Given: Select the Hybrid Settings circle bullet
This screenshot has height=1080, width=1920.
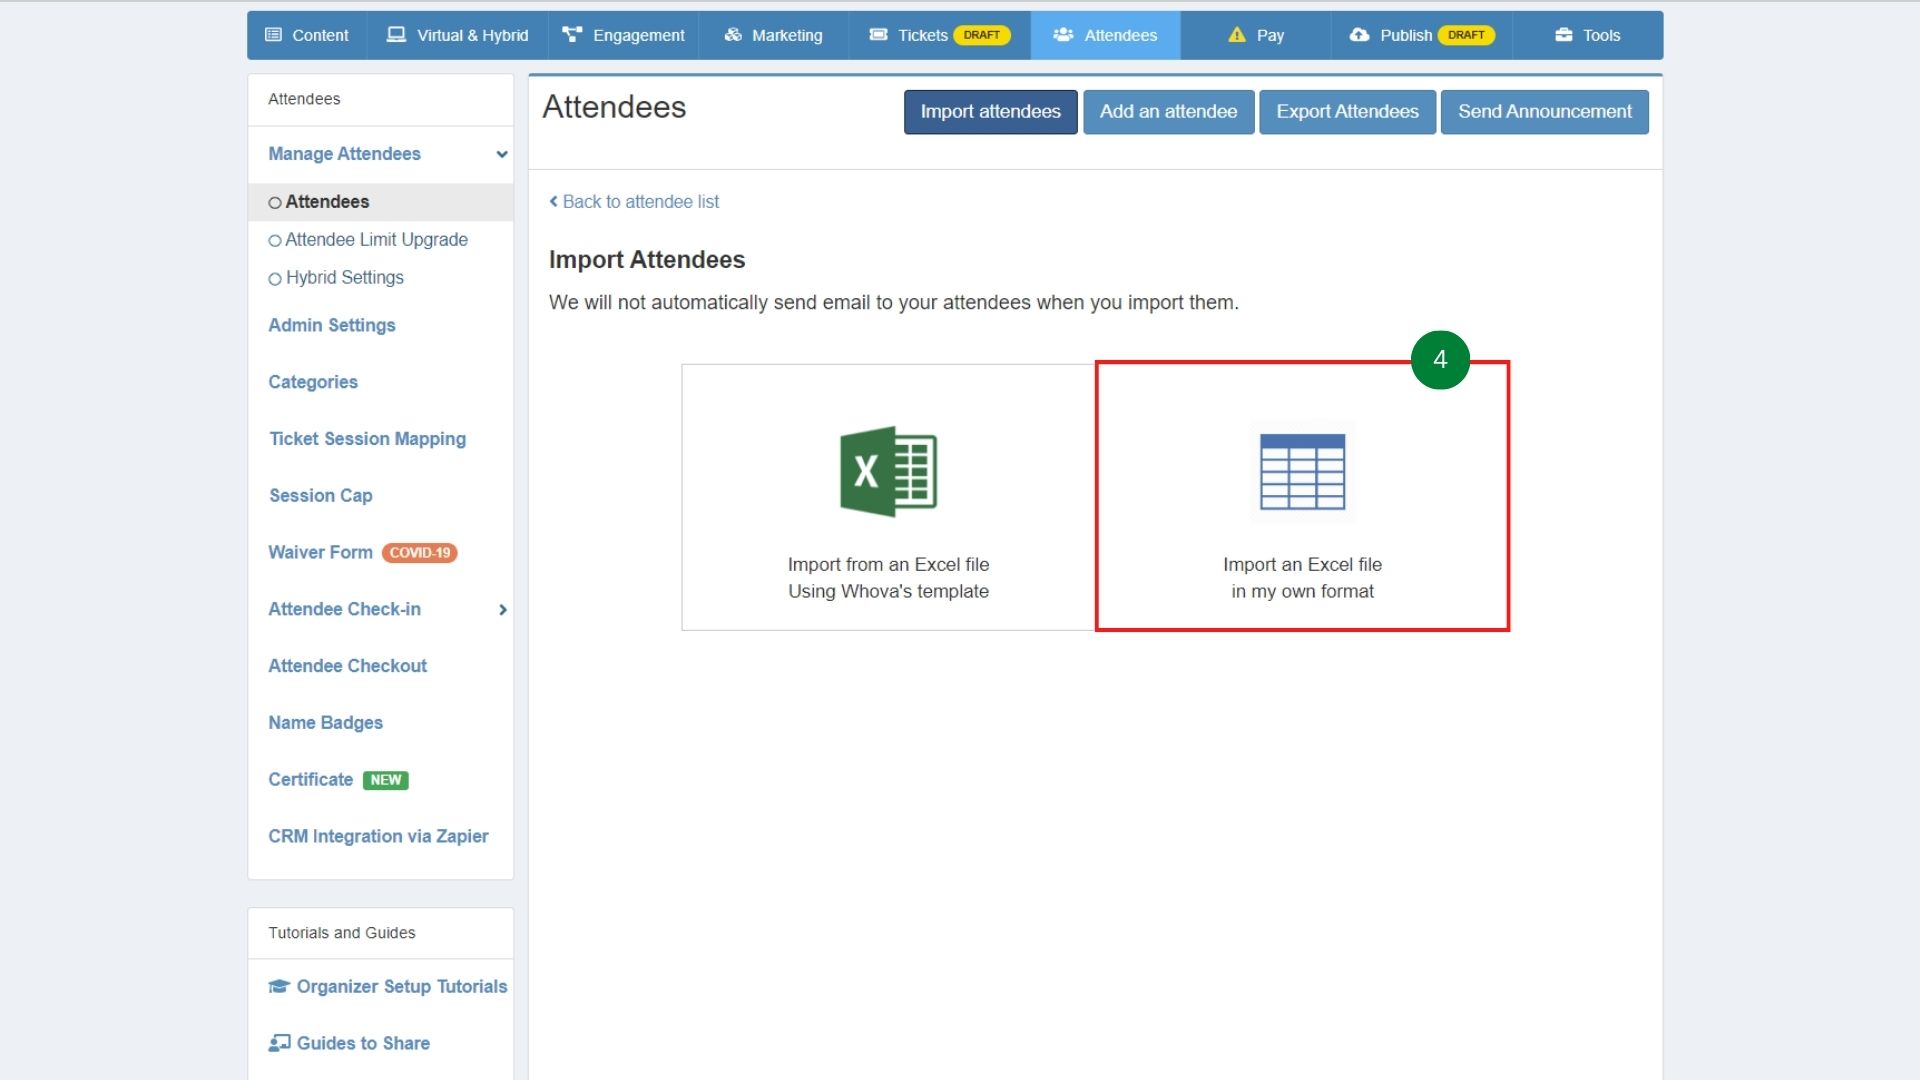Looking at the screenshot, I should coord(274,279).
